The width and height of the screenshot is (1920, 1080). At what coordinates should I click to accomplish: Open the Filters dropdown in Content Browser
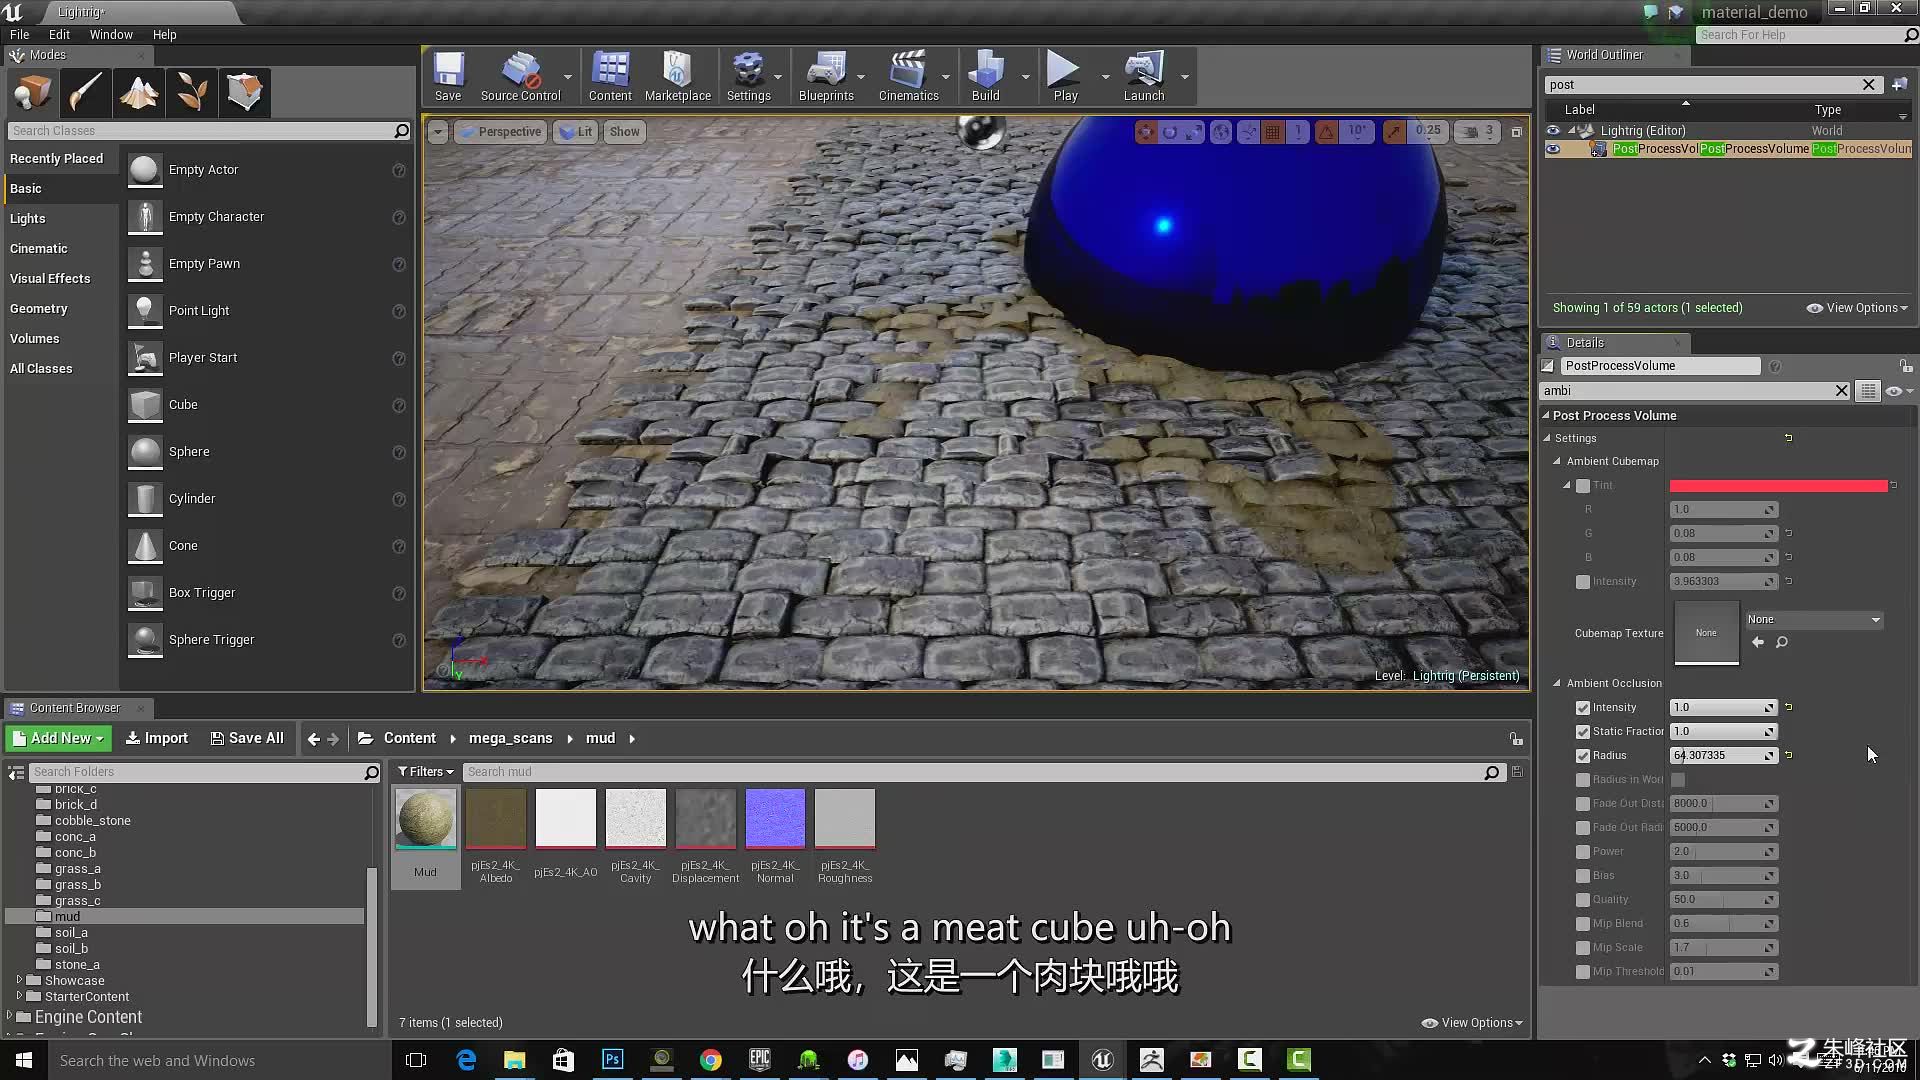coord(426,772)
